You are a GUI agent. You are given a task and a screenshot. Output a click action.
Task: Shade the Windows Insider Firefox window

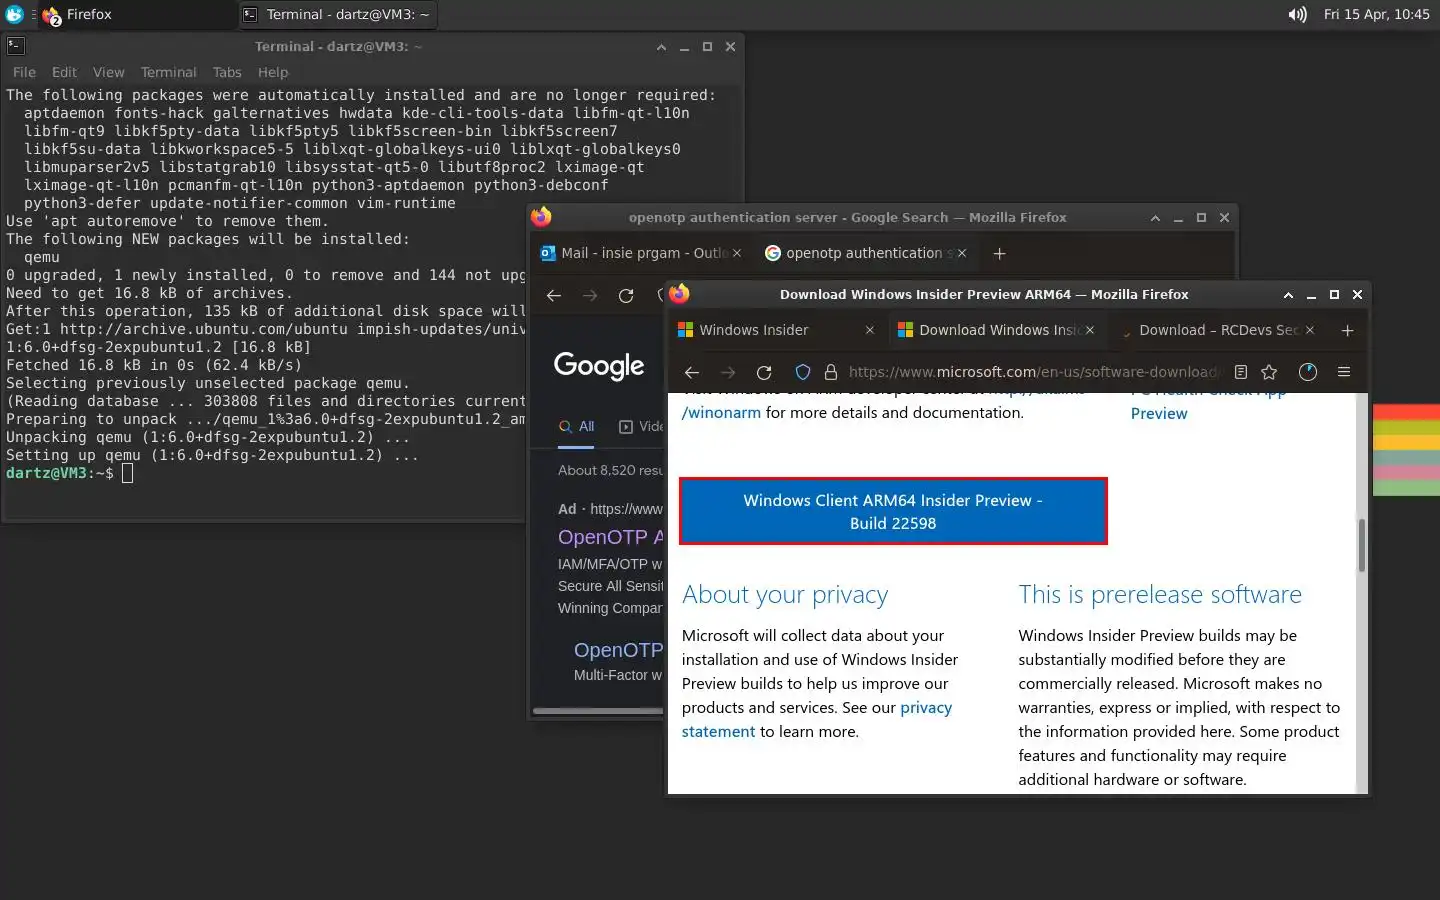[1288, 295]
